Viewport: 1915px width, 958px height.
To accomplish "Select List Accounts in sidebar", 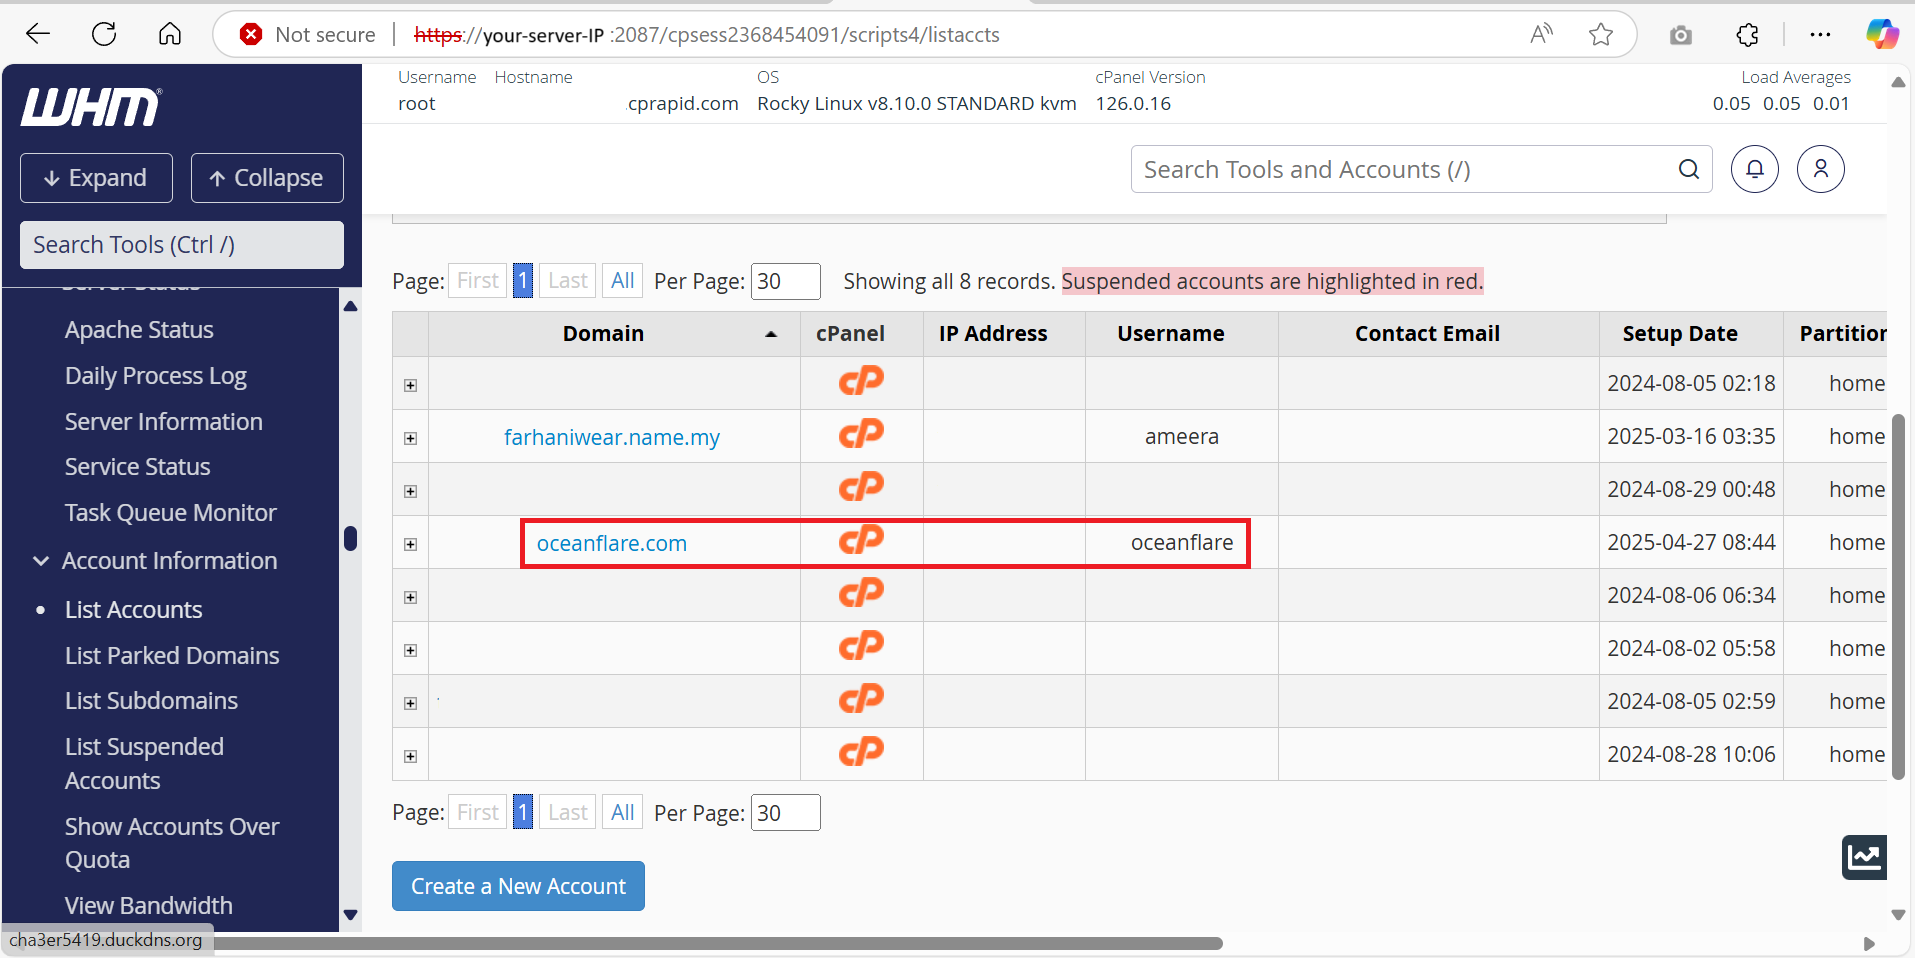I will pyautogui.click(x=133, y=610).
